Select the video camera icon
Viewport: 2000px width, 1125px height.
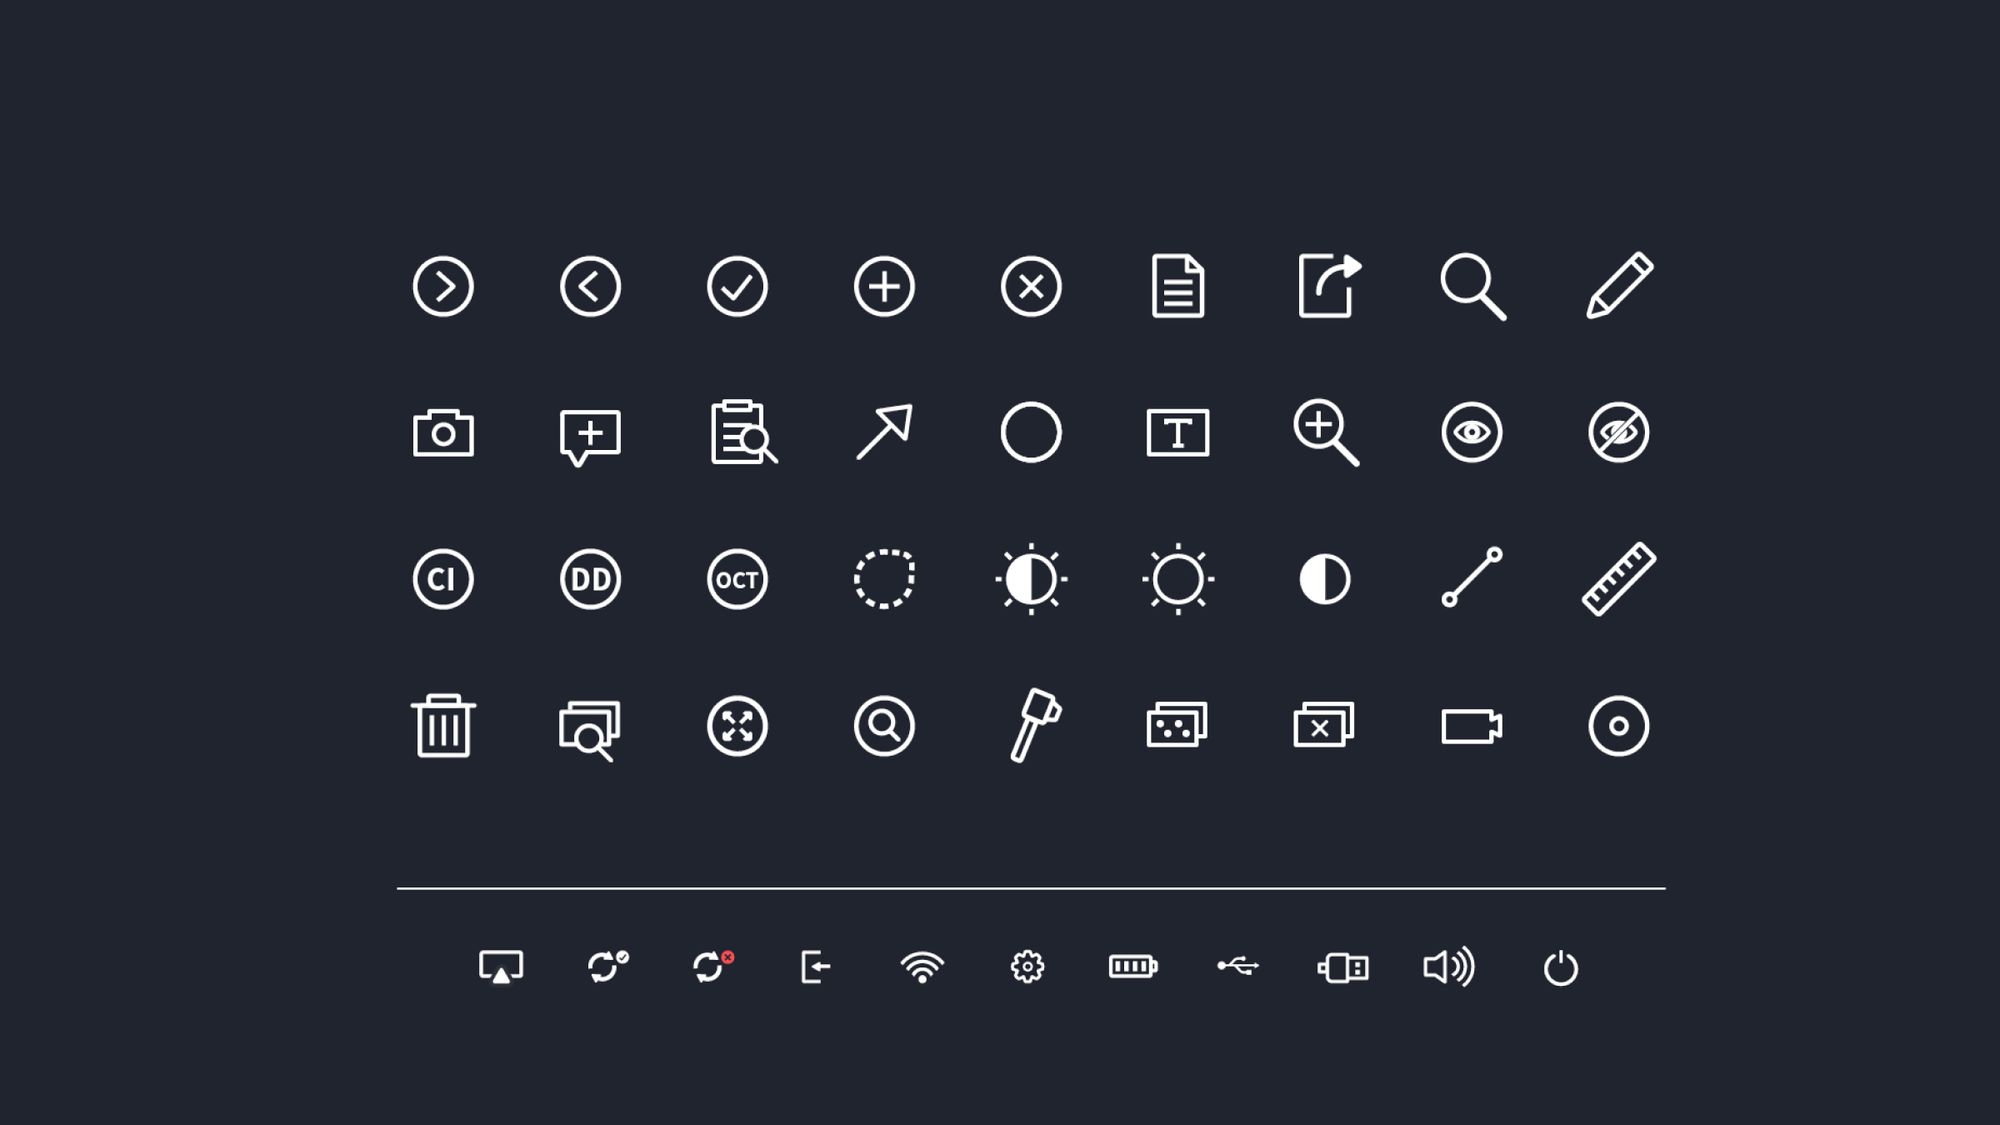1470,727
